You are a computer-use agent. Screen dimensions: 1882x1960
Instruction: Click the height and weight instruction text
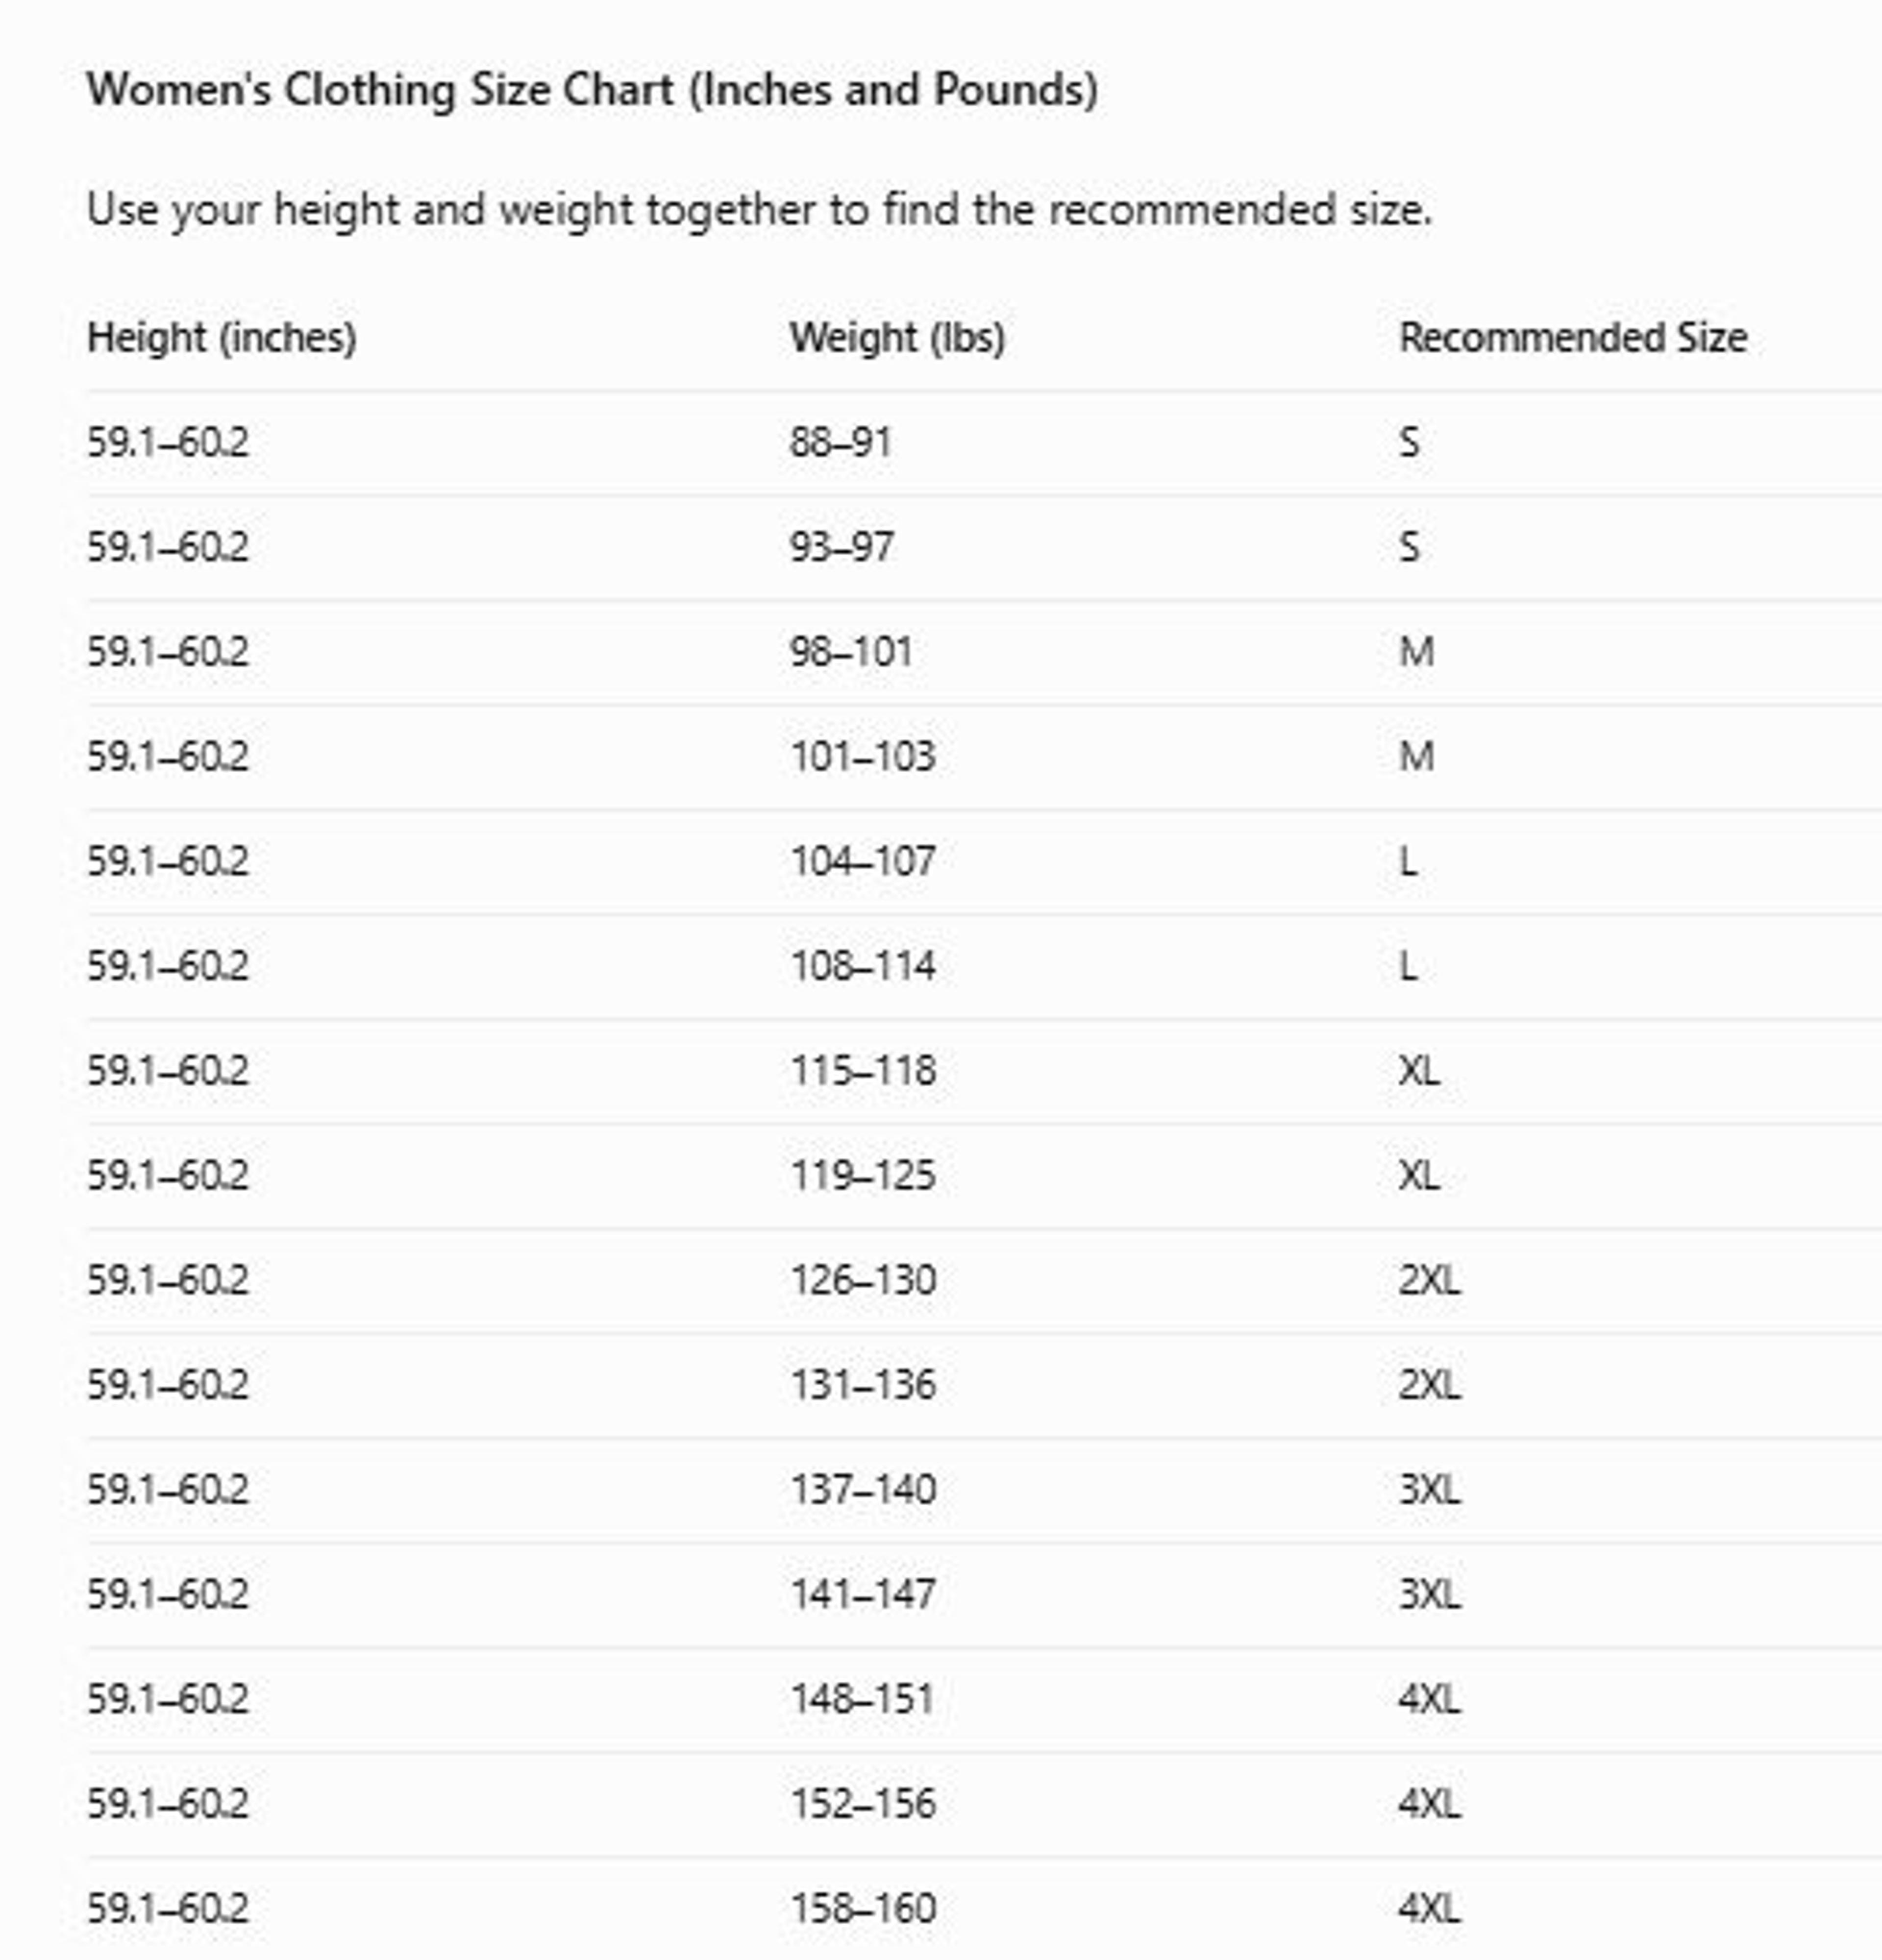759,211
